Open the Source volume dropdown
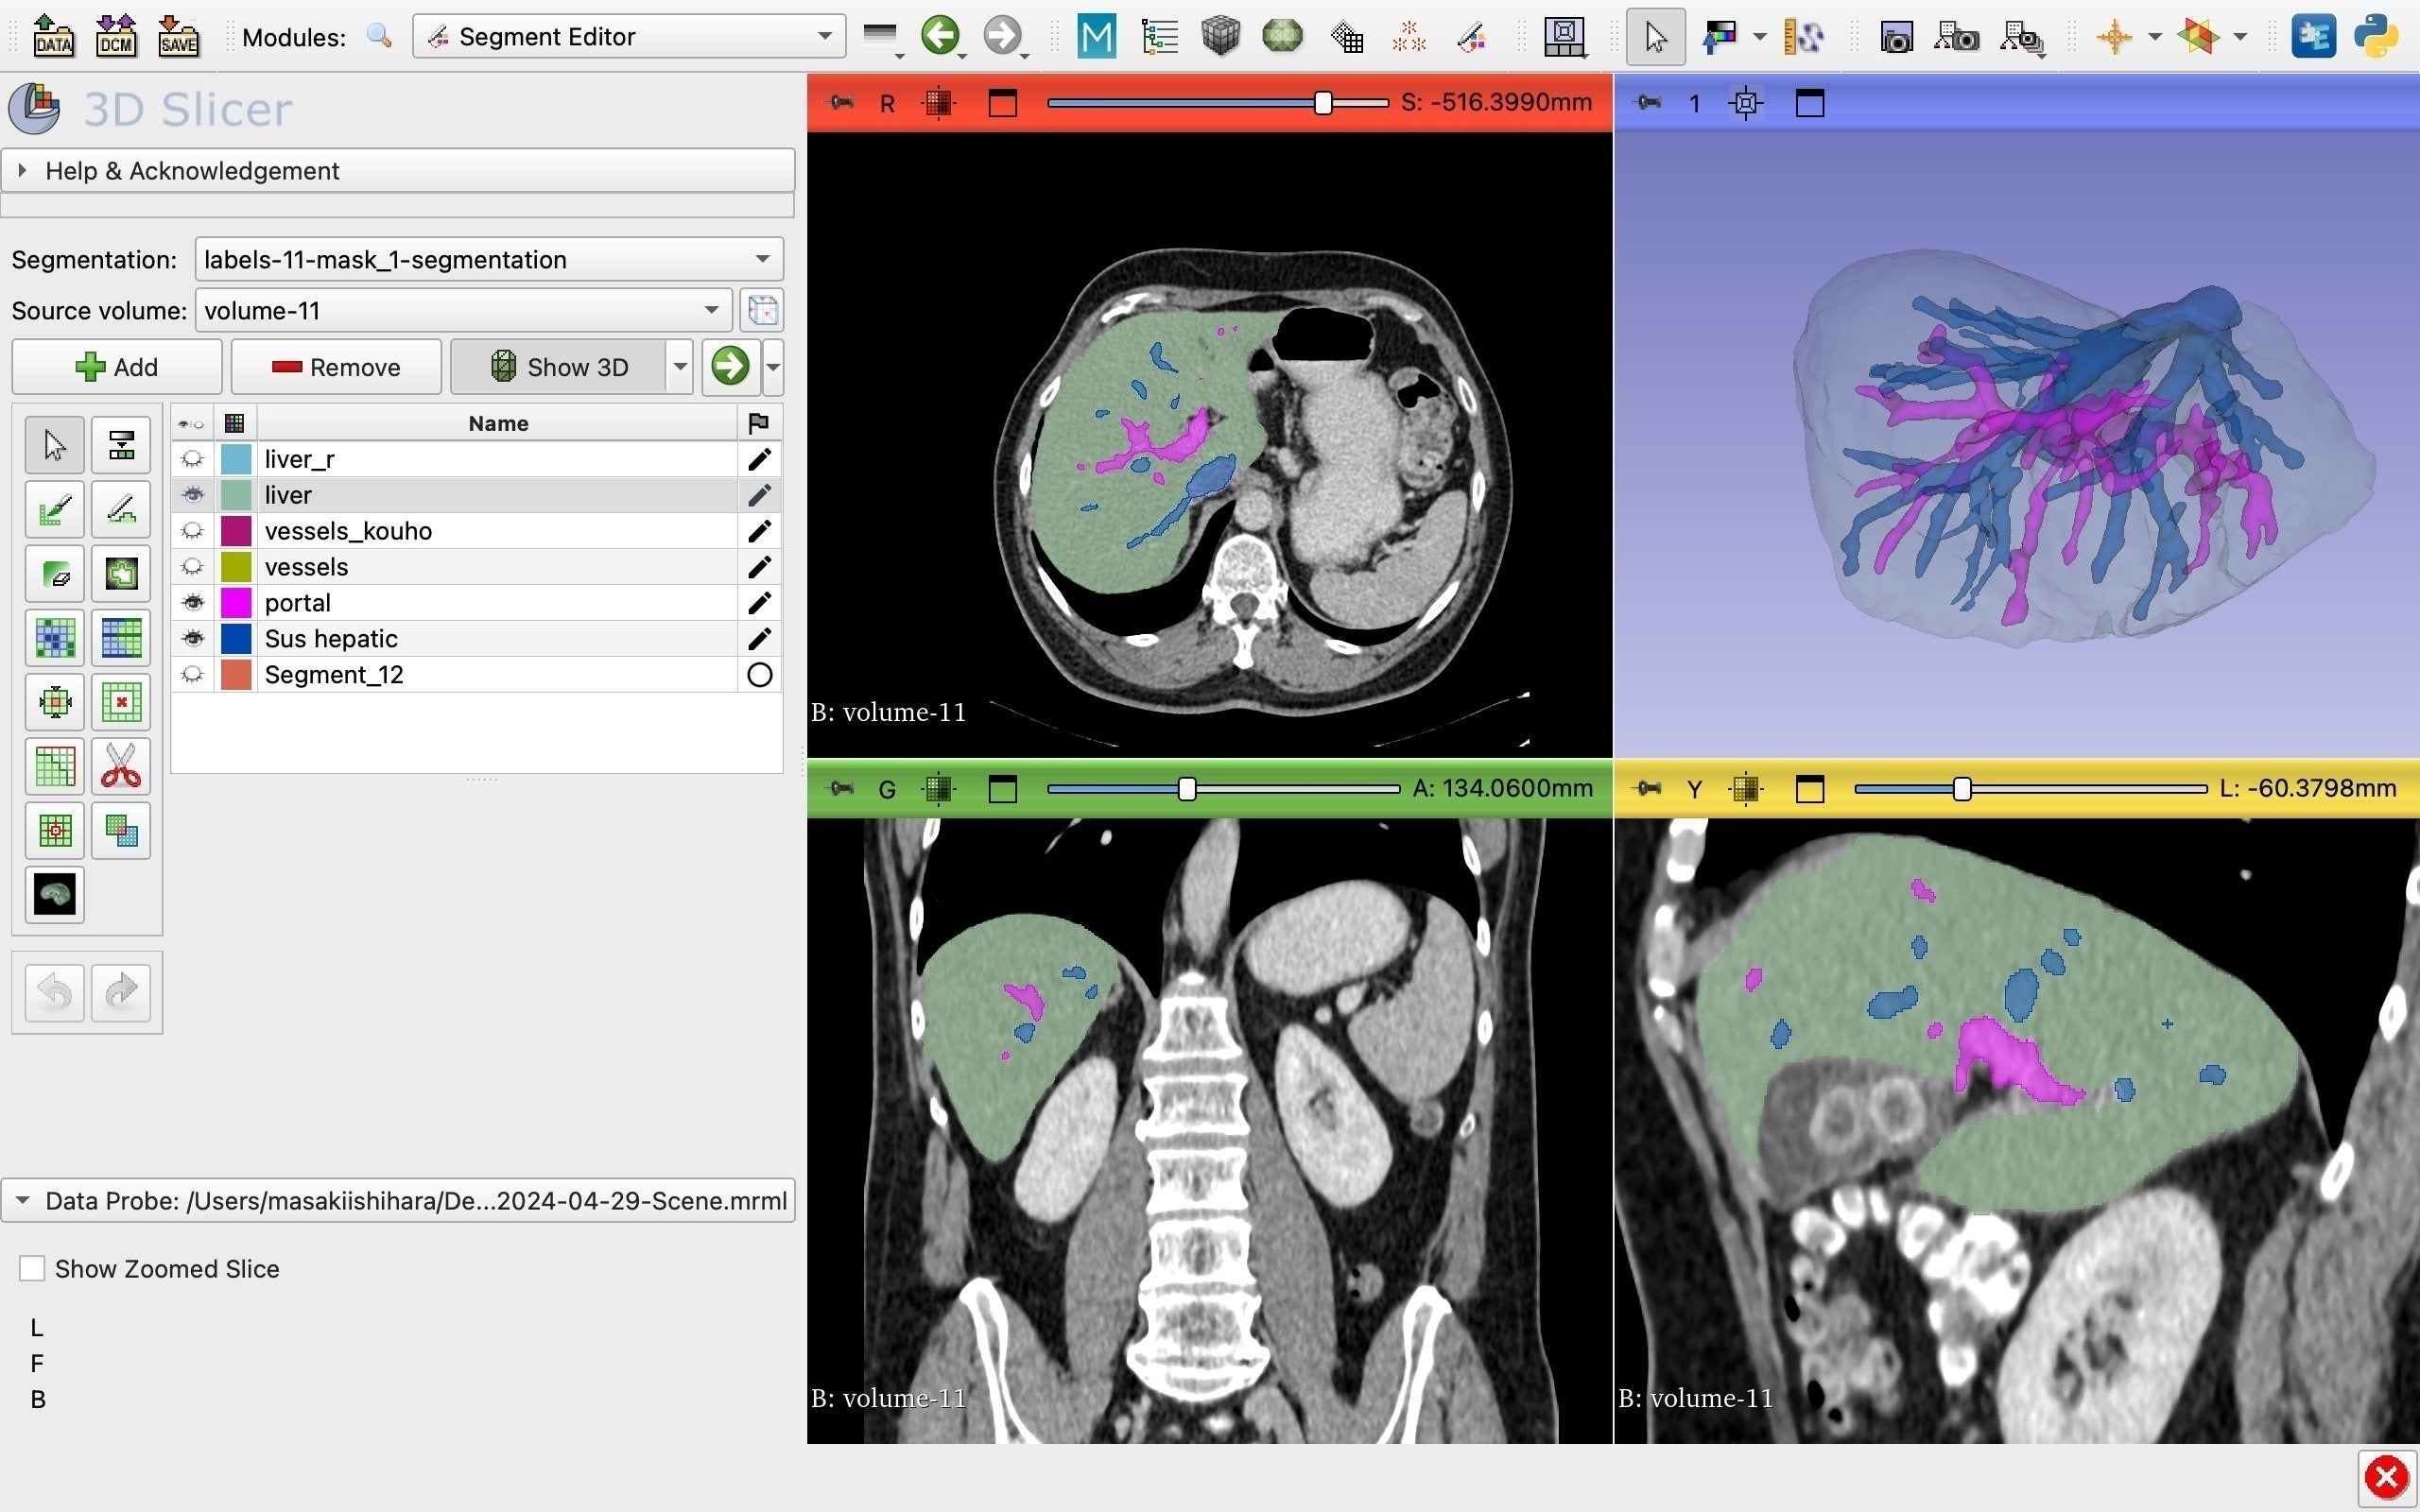This screenshot has height=1512, width=2420. coord(462,310)
